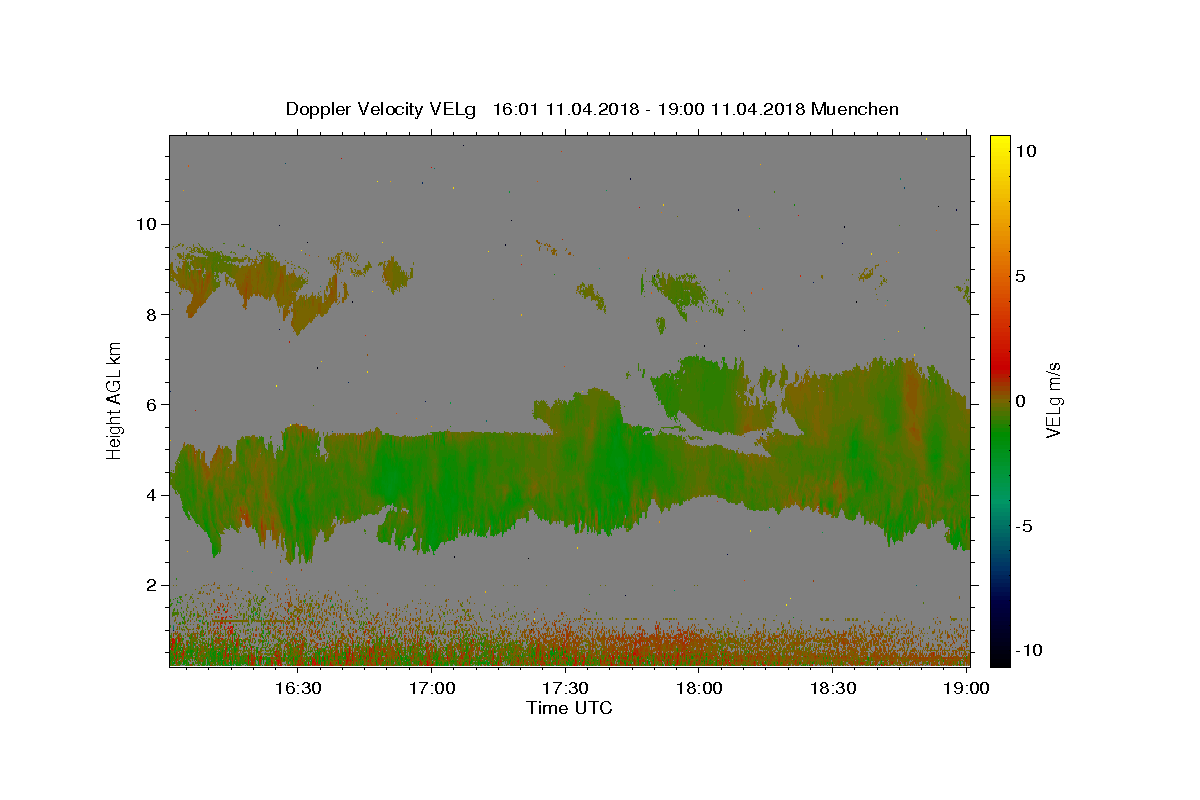This screenshot has width=1200, height=800.
Task: Click the height tick label 10
Action: point(148,224)
